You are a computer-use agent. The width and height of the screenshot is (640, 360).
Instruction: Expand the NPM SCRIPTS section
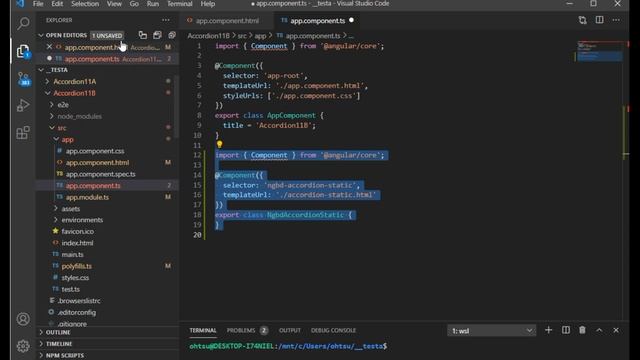tap(64, 355)
